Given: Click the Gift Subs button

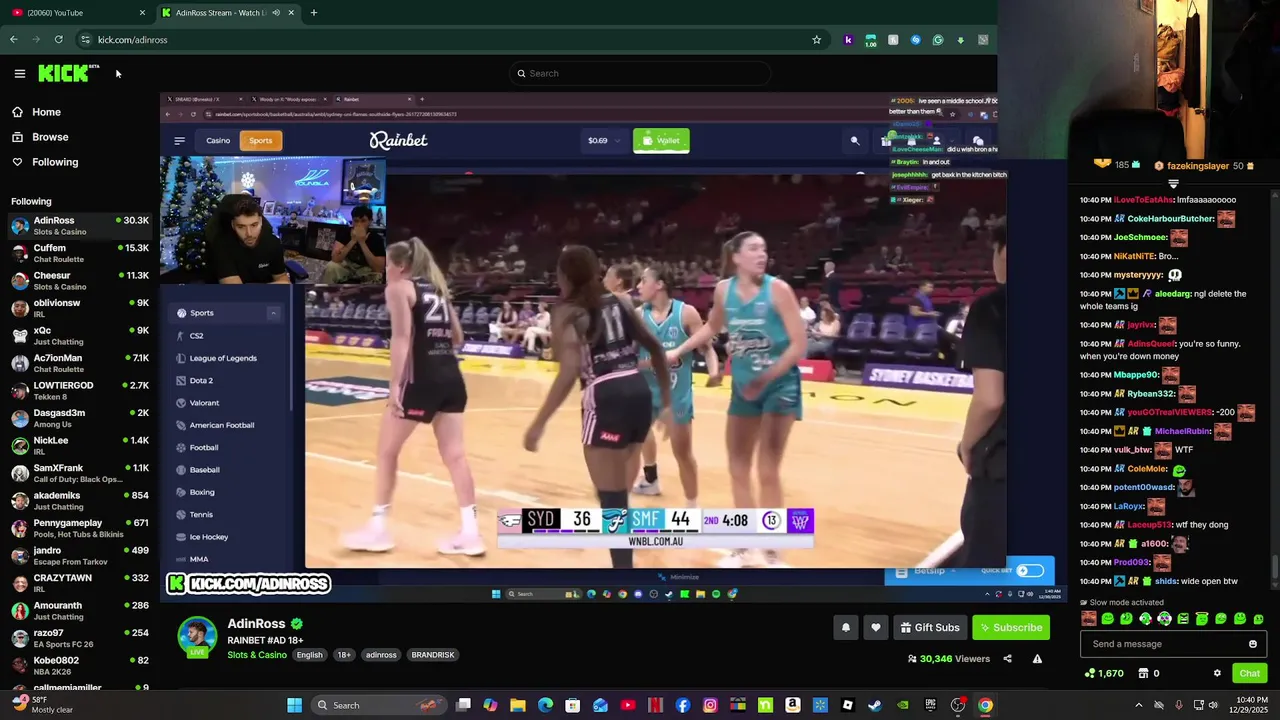Looking at the screenshot, I should point(929,628).
